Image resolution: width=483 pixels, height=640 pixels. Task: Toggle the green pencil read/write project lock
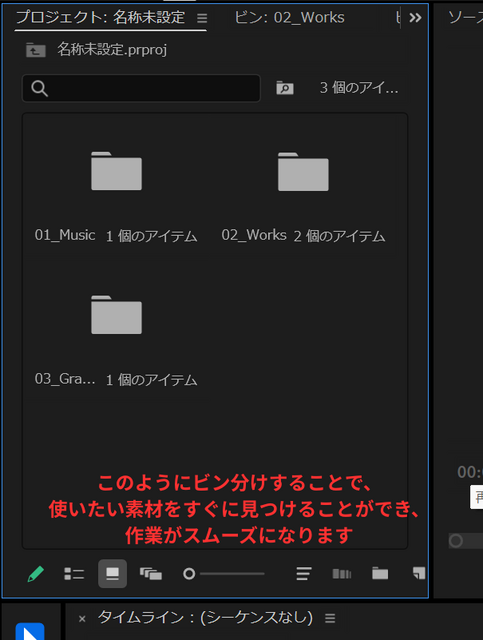tap(36, 574)
